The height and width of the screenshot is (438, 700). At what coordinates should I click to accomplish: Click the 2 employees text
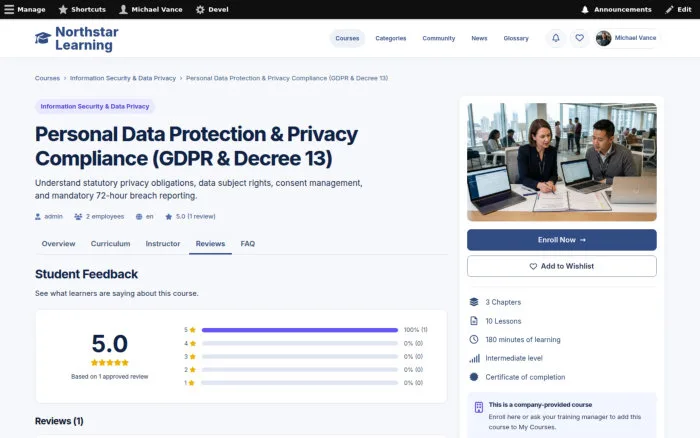(105, 217)
